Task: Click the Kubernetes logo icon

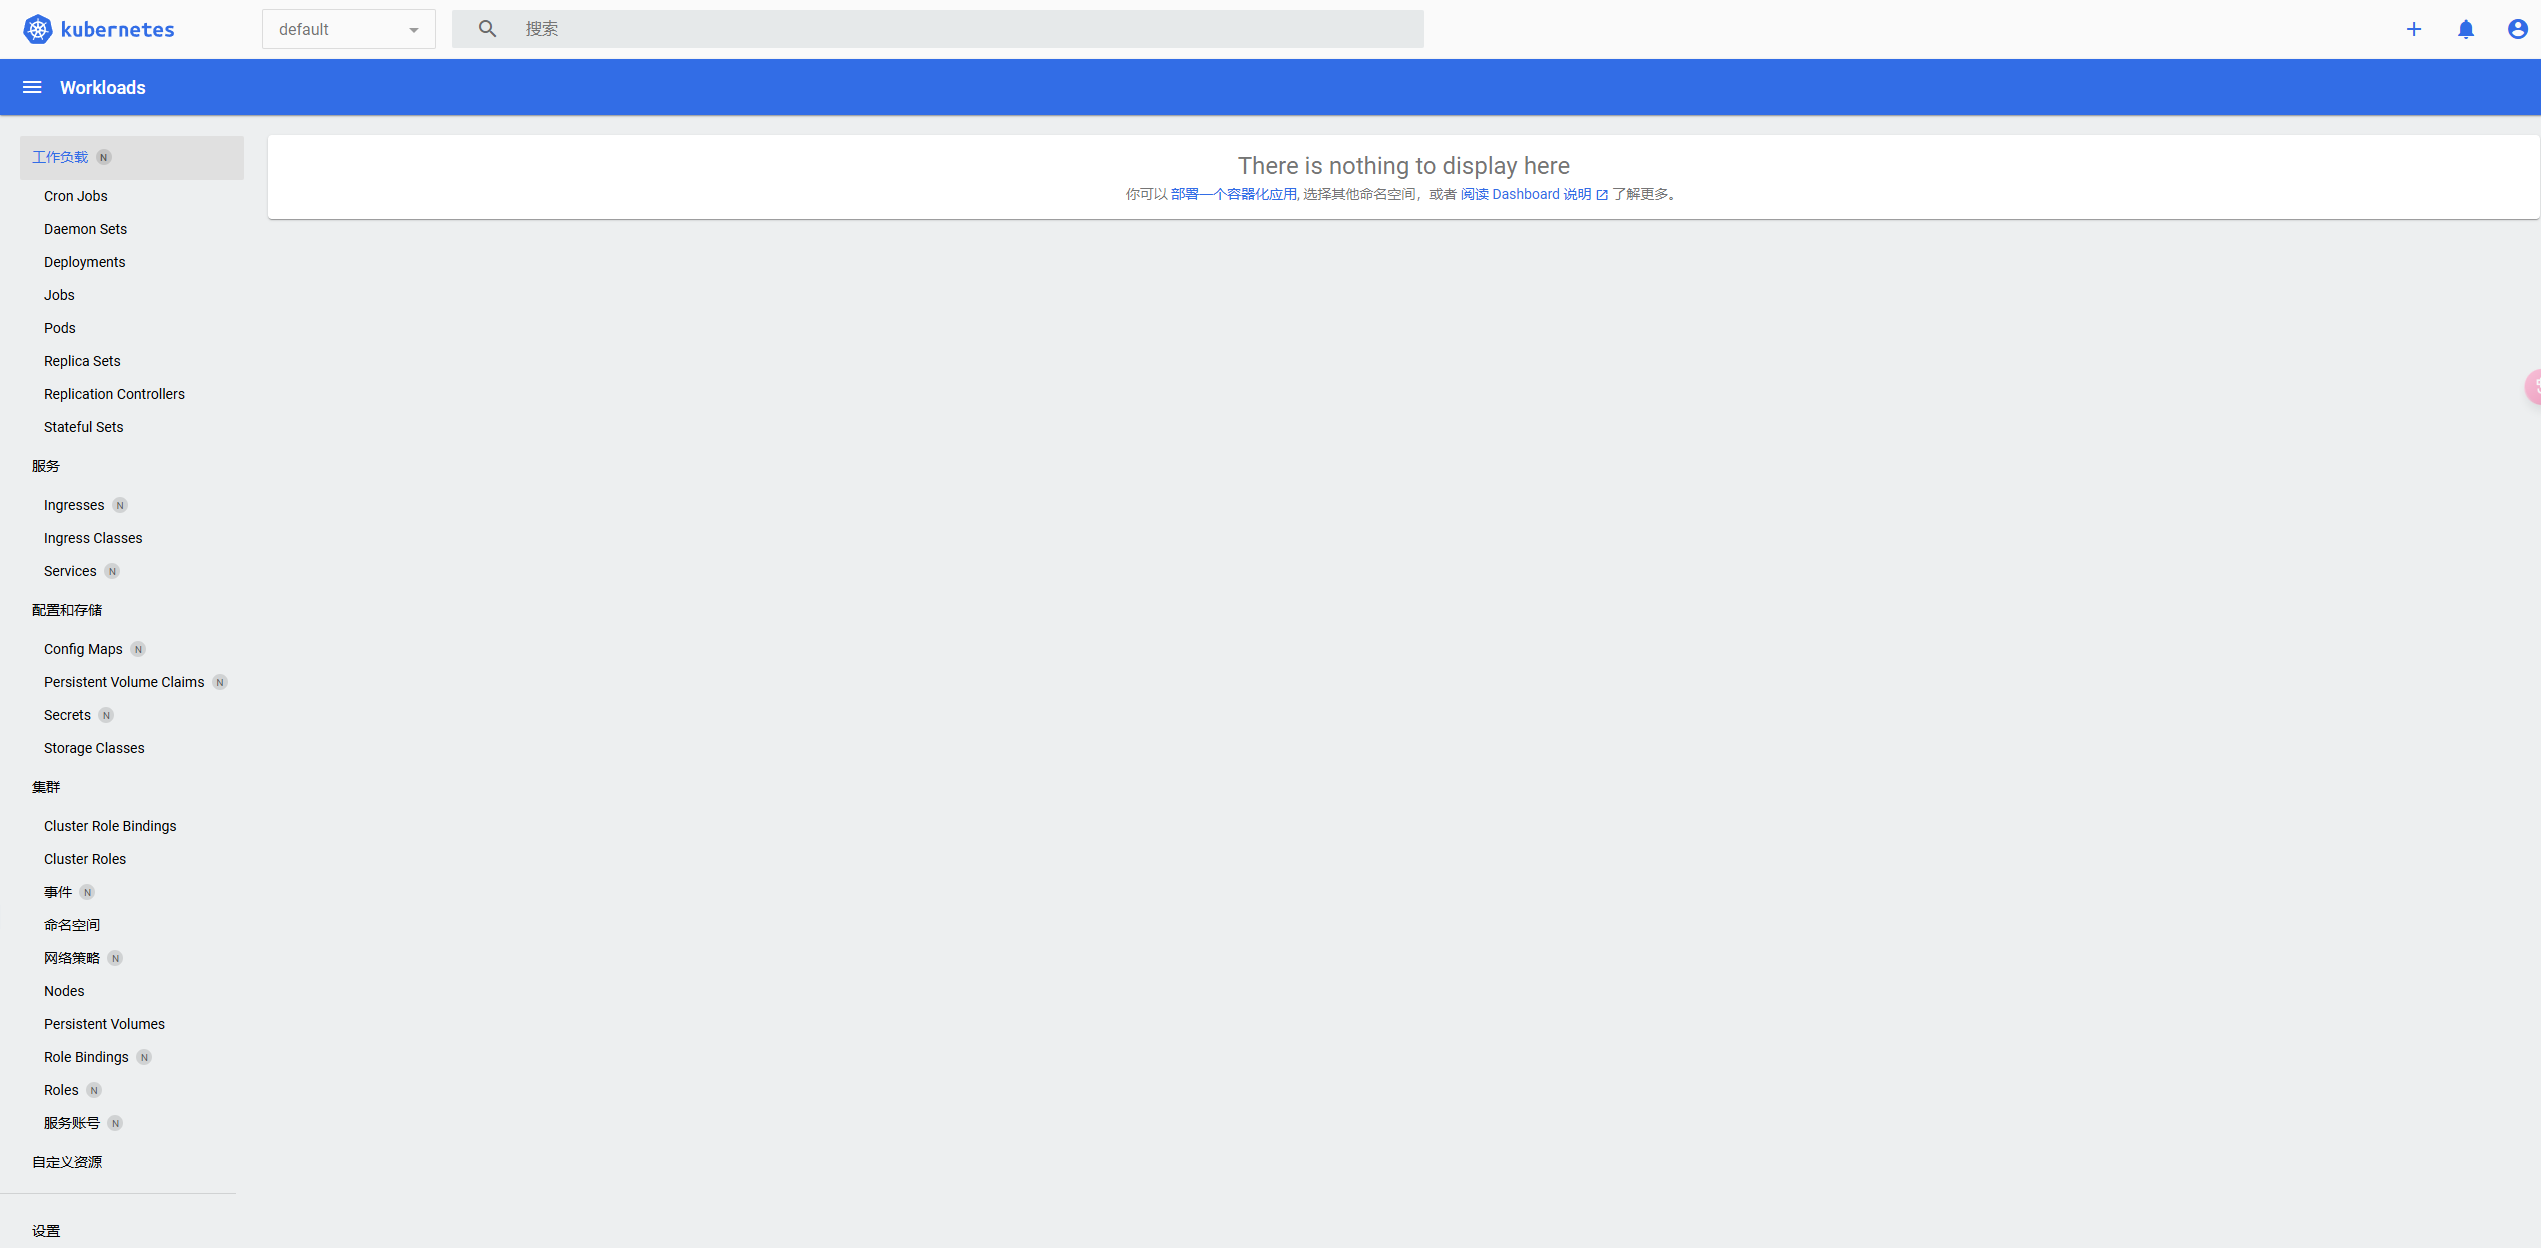Action: [37, 29]
